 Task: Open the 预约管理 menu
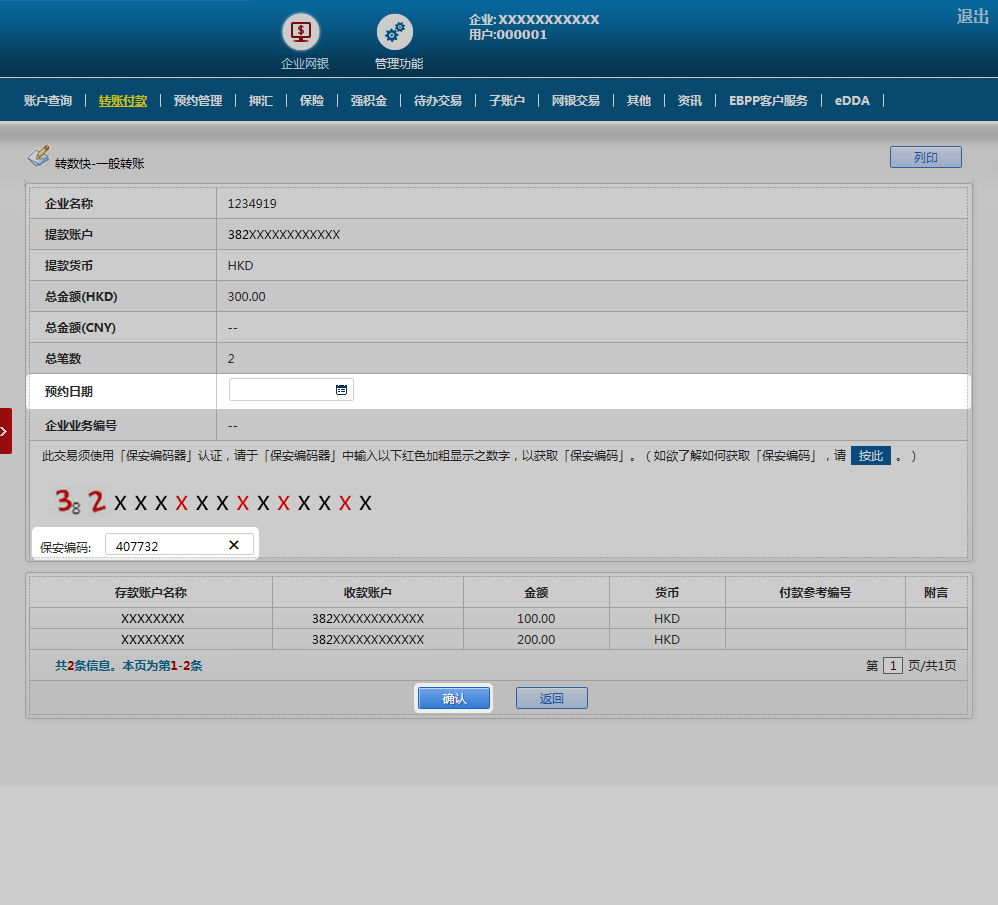(x=198, y=101)
